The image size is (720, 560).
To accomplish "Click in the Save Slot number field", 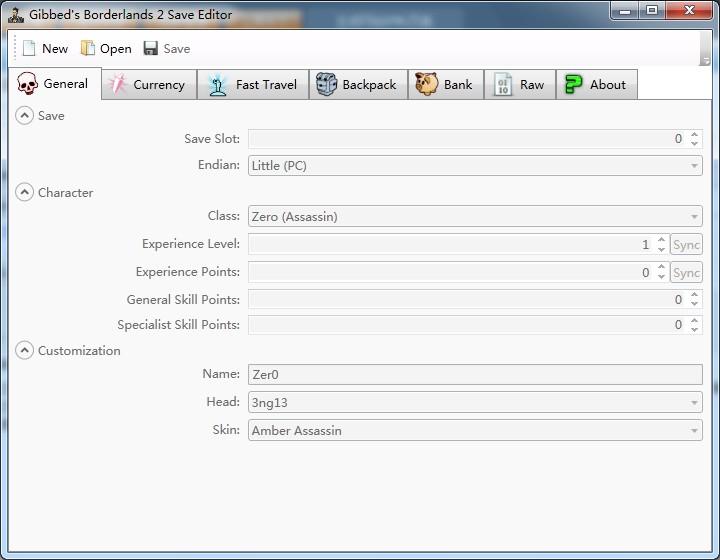I will (468, 139).
